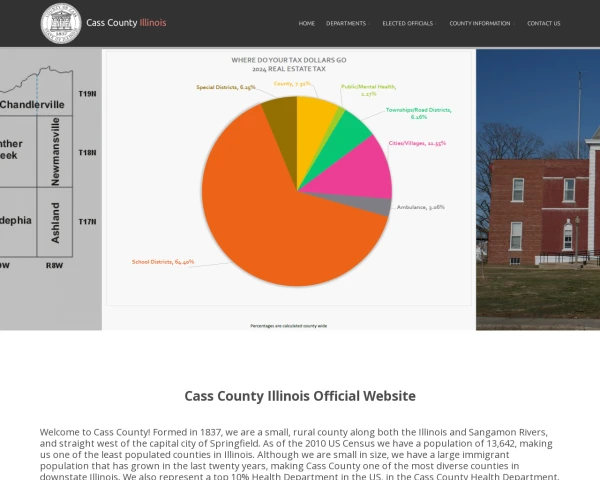This screenshot has height=480, width=600.
Task: Click 'Chandlerville' on the township map
Action: pyautogui.click(x=32, y=104)
